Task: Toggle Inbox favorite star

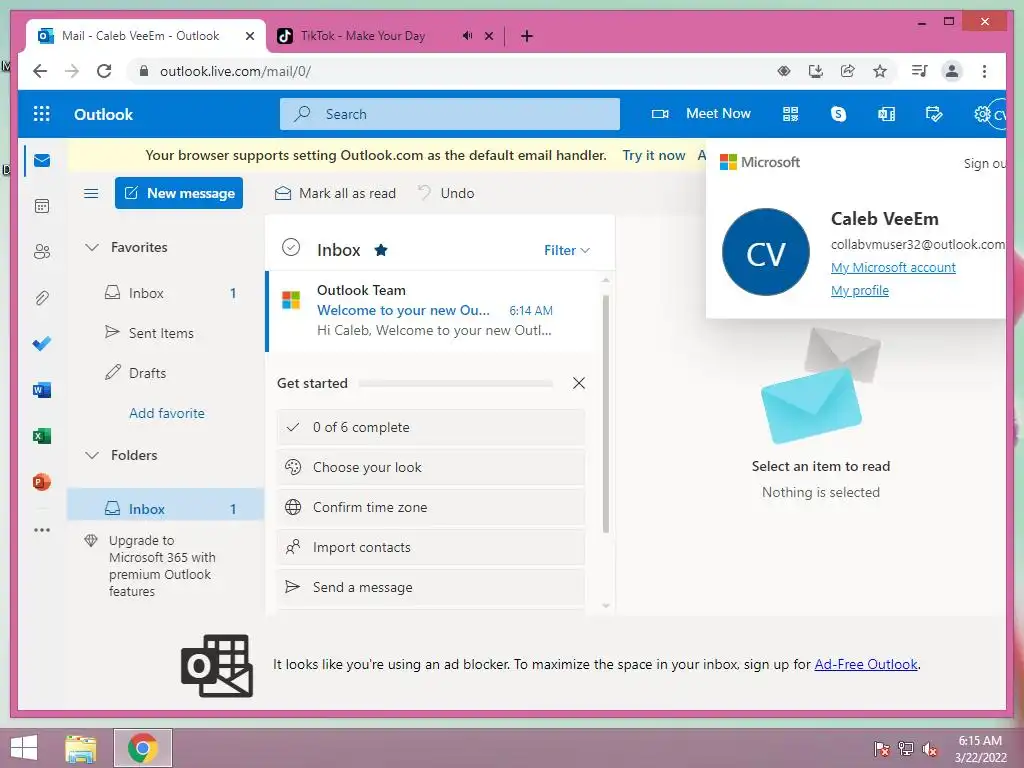Action: point(381,249)
